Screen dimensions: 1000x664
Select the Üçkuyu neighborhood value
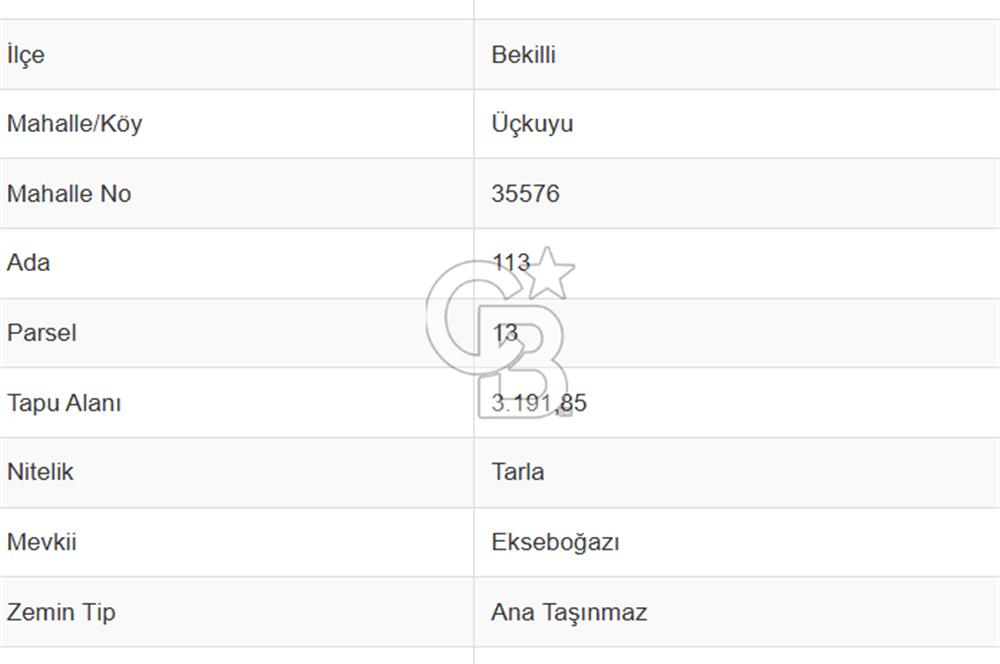(x=533, y=124)
